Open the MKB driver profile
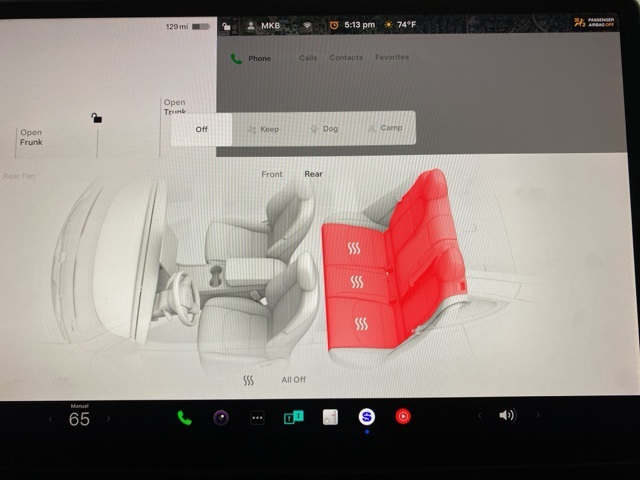This screenshot has width=640, height=480. 263,25
